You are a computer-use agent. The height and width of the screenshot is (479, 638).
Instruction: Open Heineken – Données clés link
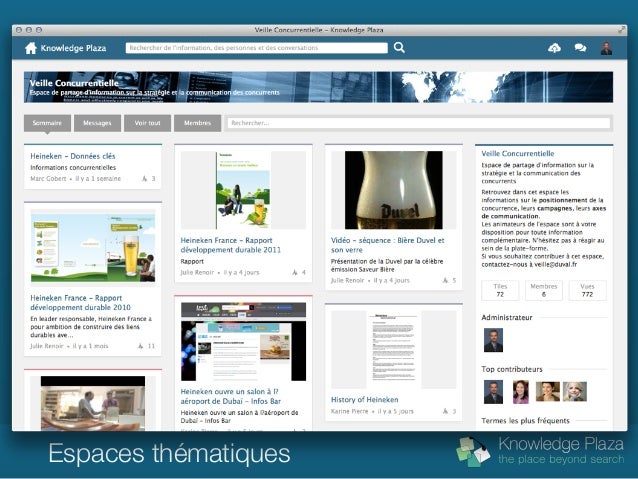[x=73, y=156]
